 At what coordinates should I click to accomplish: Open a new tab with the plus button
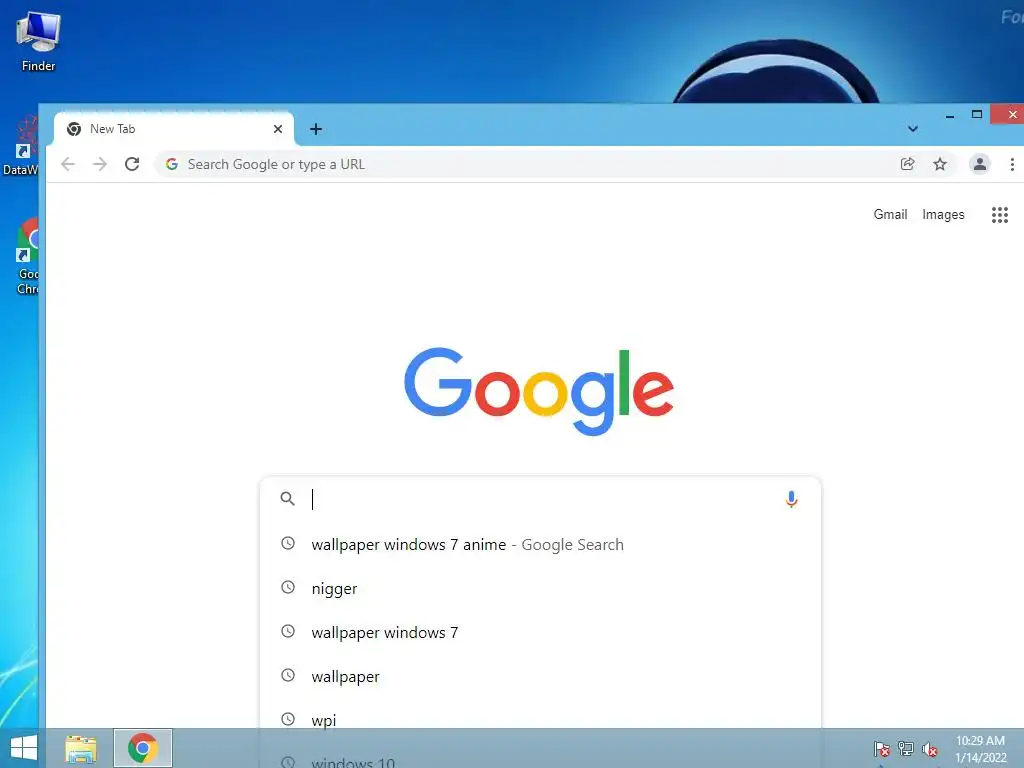(316, 129)
